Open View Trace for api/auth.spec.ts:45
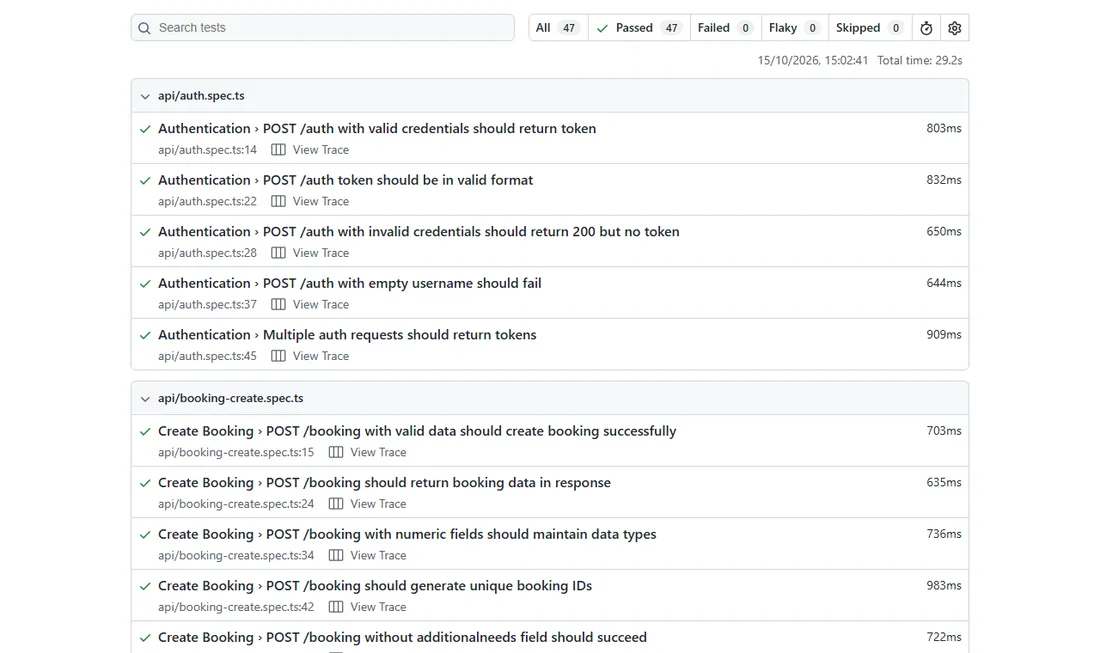 click(321, 356)
